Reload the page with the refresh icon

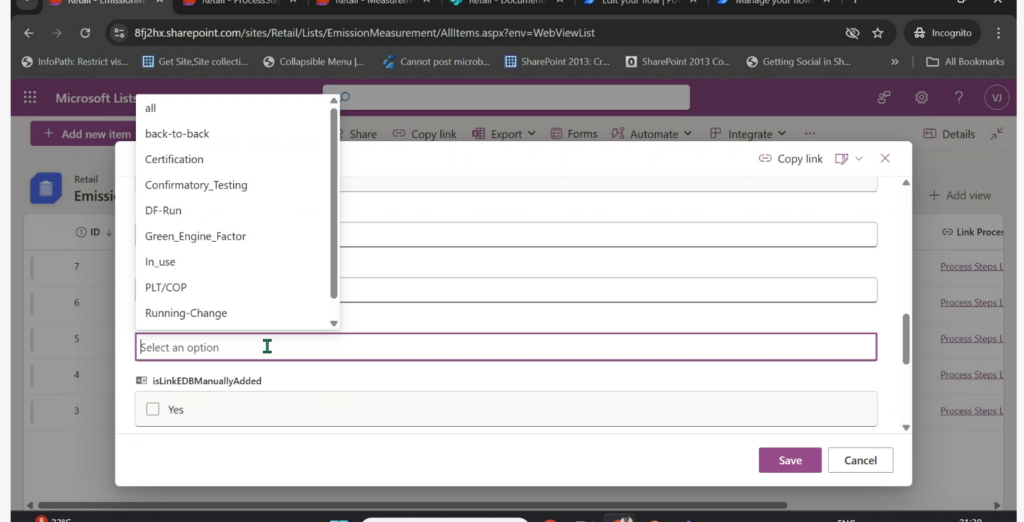point(85,33)
